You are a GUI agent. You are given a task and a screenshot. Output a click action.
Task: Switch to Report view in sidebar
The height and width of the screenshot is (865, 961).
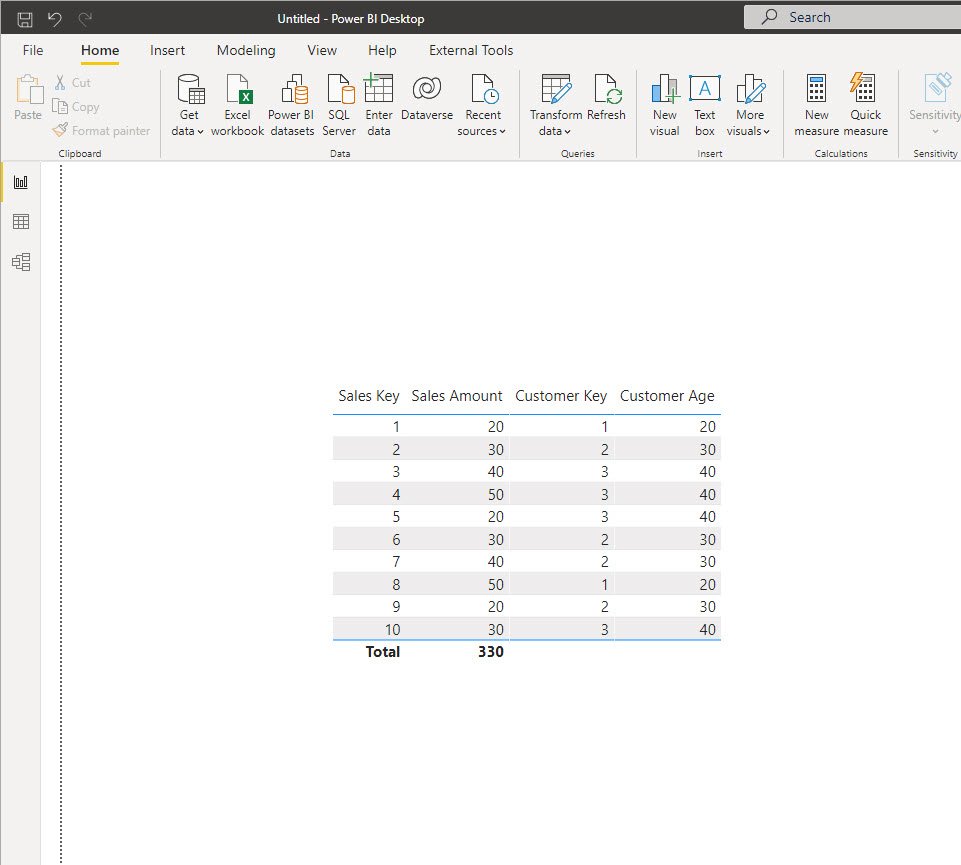[x=21, y=182]
